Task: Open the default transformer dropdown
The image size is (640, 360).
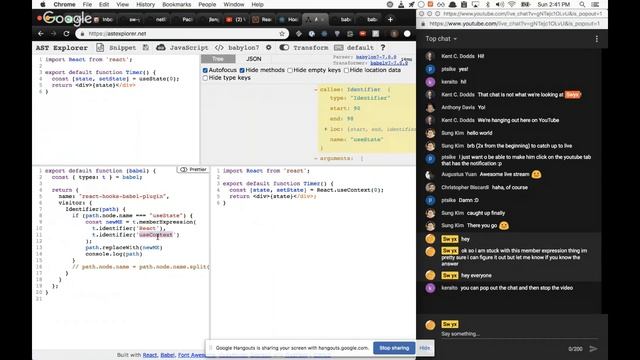Action: 360,48
